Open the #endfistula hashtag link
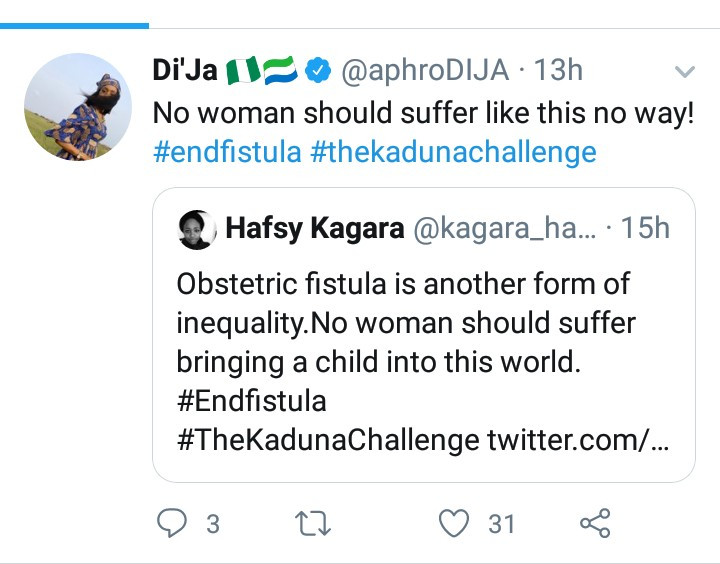 [227, 152]
